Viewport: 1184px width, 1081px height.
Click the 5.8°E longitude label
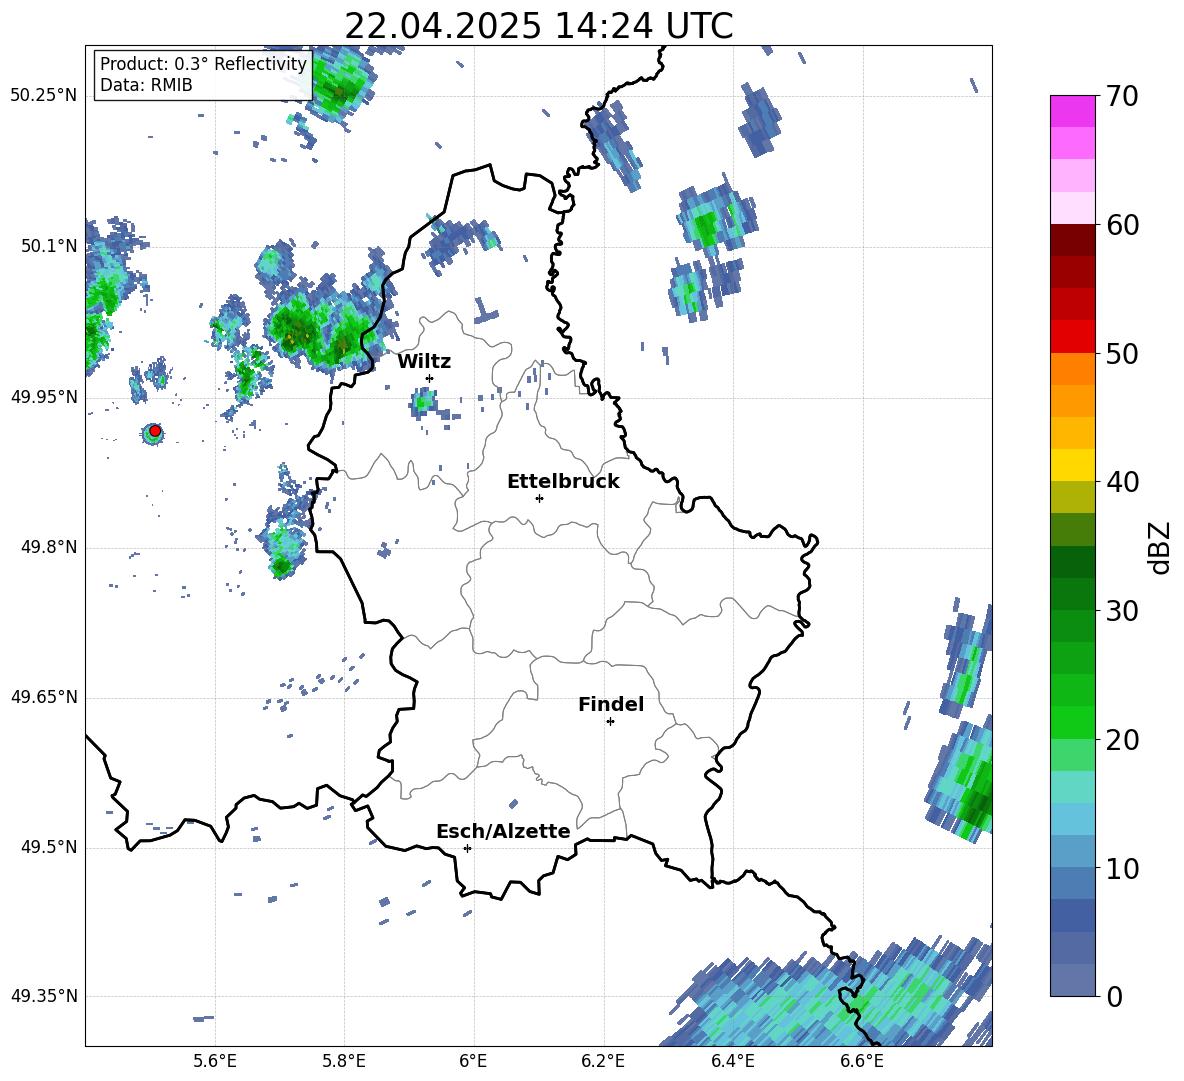344,1062
